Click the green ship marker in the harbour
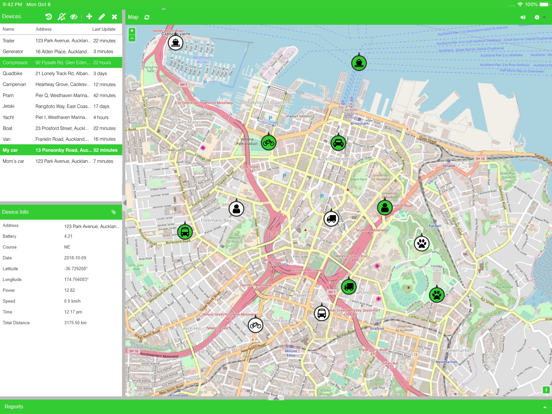The width and height of the screenshot is (552, 414). pyautogui.click(x=359, y=63)
